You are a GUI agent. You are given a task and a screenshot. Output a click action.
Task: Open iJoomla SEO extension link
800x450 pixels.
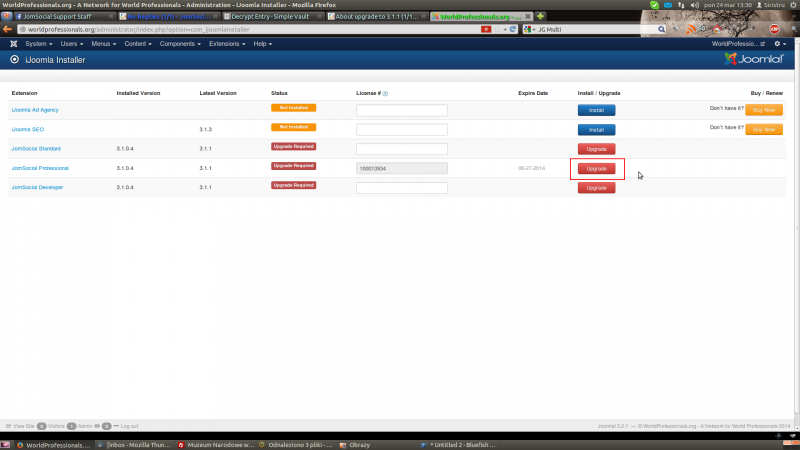[28, 129]
